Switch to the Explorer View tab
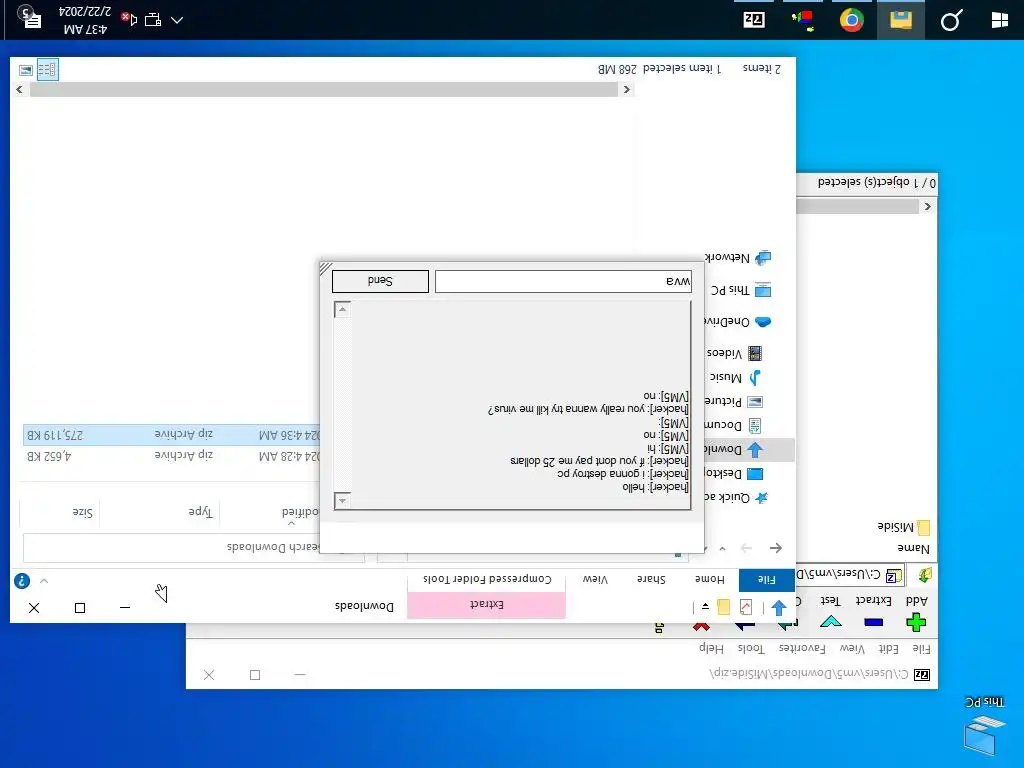The width and height of the screenshot is (1024, 768). [595, 579]
